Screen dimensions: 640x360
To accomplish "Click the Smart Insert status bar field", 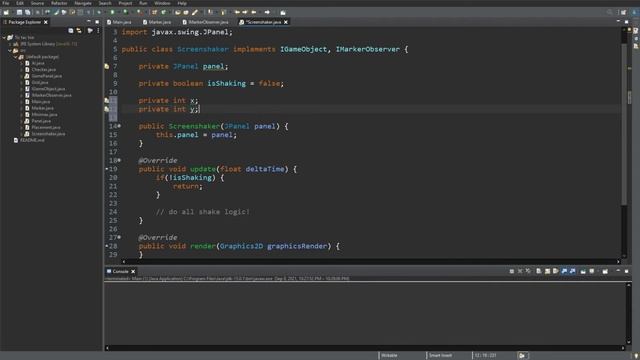I will click(x=441, y=356).
